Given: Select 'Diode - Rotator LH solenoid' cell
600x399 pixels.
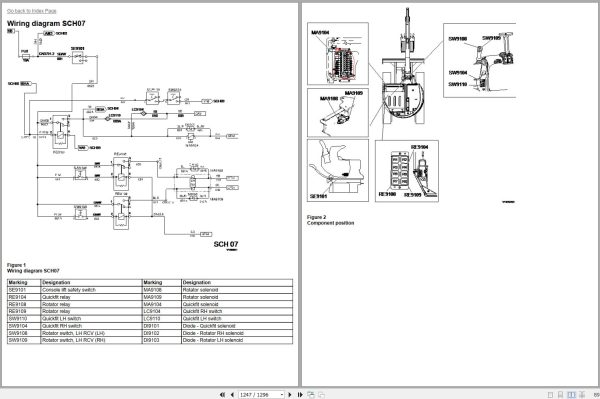Looking at the screenshot, I should pos(237,340).
